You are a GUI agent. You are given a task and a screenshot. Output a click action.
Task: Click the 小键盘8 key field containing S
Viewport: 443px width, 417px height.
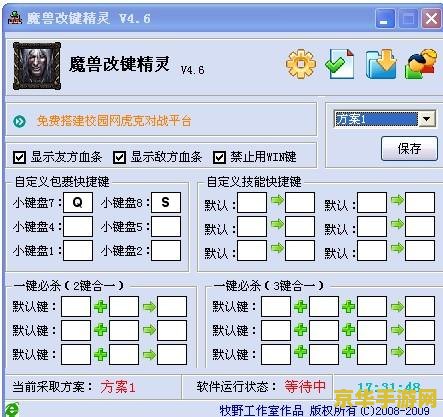[x=166, y=202]
